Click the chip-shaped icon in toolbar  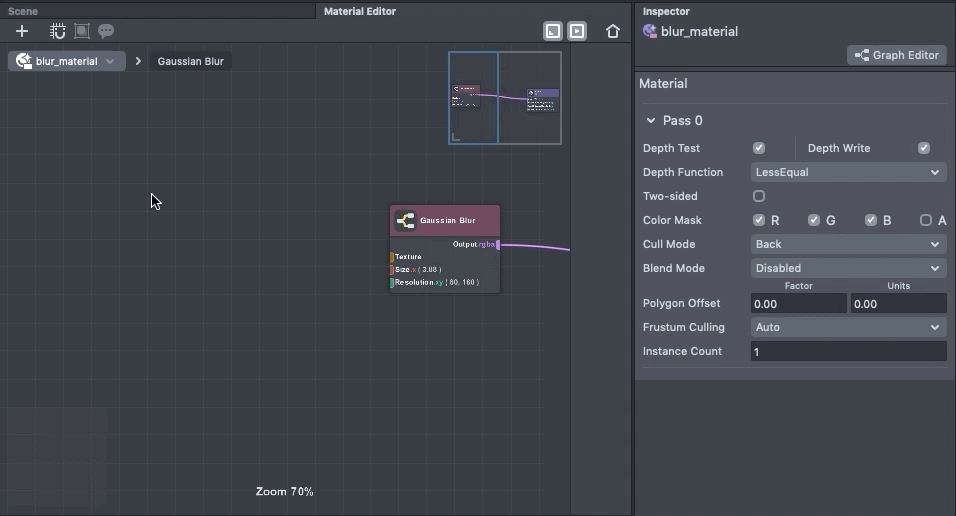[58, 31]
